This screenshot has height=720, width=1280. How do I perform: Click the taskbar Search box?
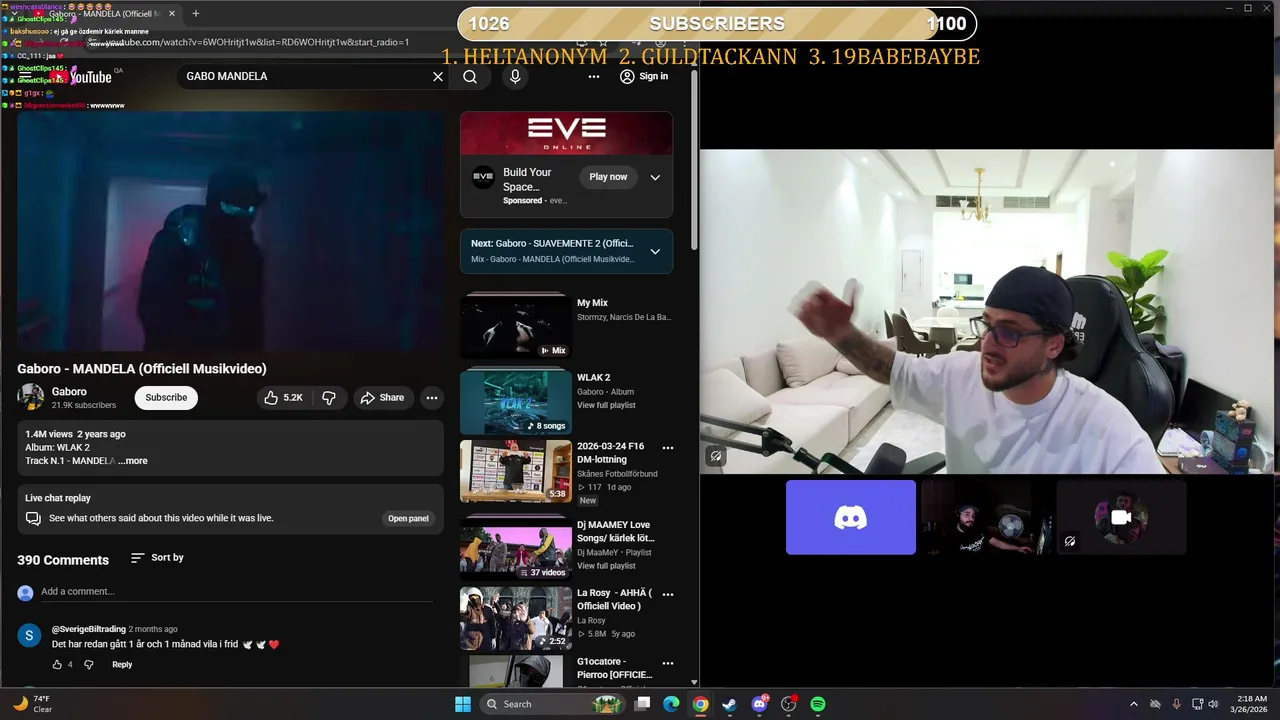coord(552,704)
